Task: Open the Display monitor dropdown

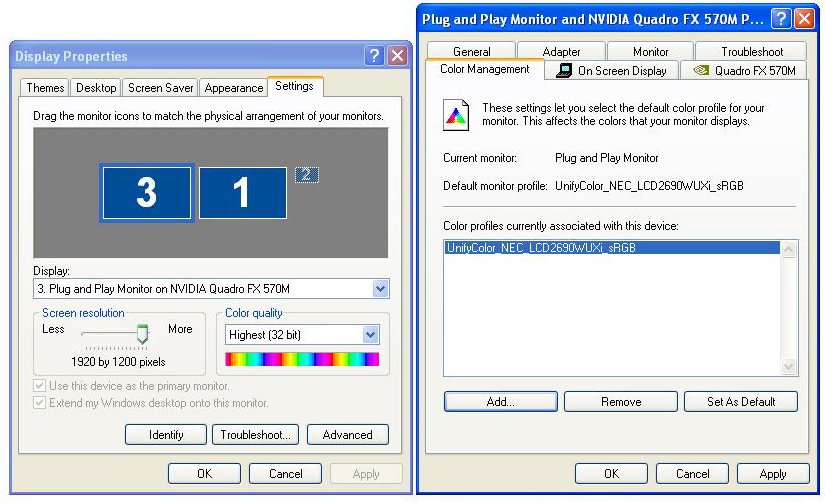Action: point(380,289)
